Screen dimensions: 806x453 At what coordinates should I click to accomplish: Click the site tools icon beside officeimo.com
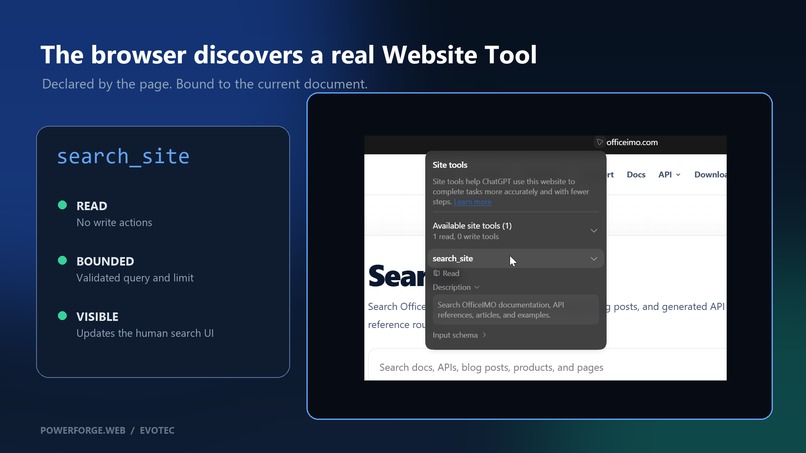click(599, 142)
